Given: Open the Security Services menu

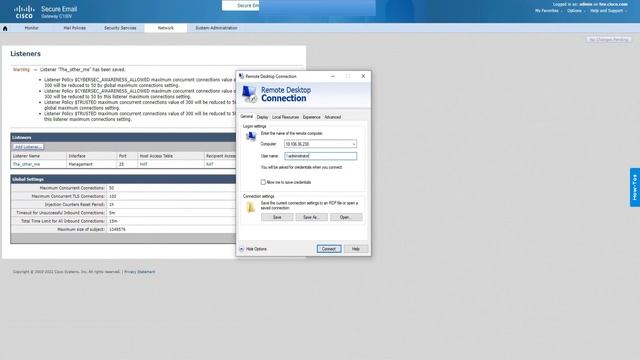Looking at the screenshot, I should (120, 28).
